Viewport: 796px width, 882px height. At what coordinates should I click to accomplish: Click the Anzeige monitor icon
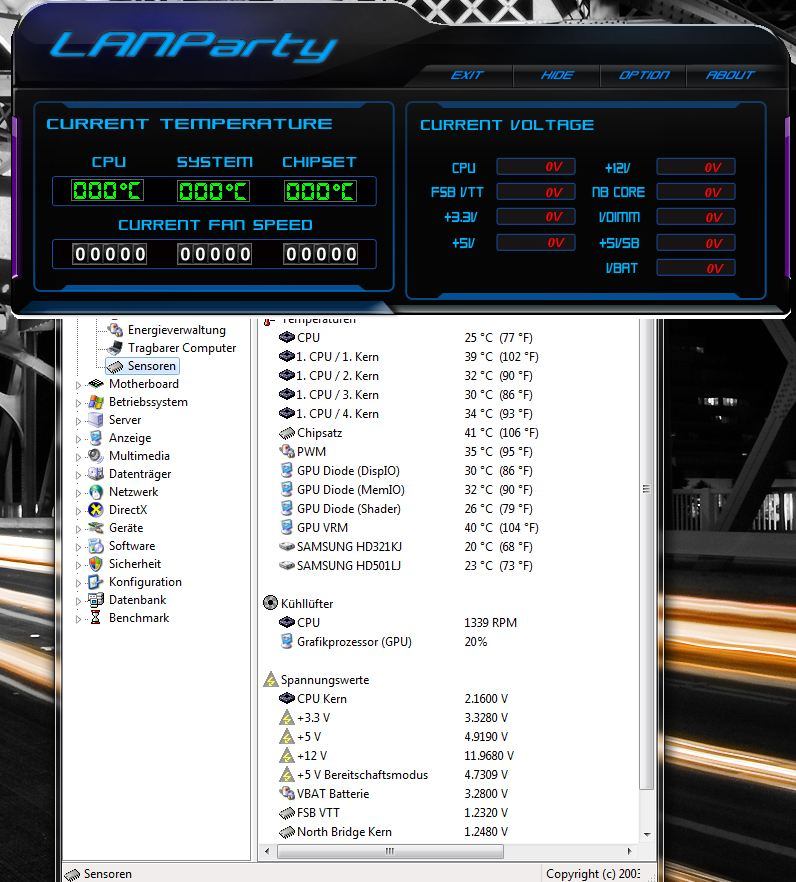96,438
